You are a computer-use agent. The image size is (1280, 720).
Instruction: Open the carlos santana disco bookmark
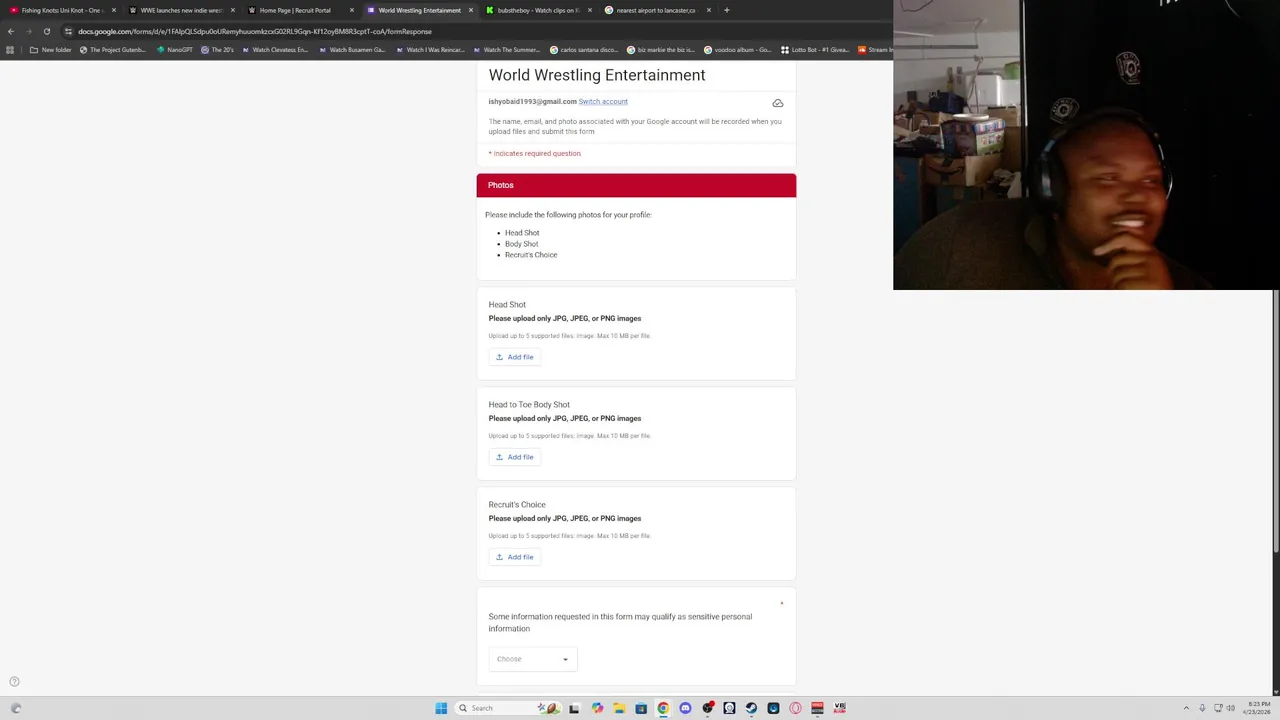pos(584,50)
